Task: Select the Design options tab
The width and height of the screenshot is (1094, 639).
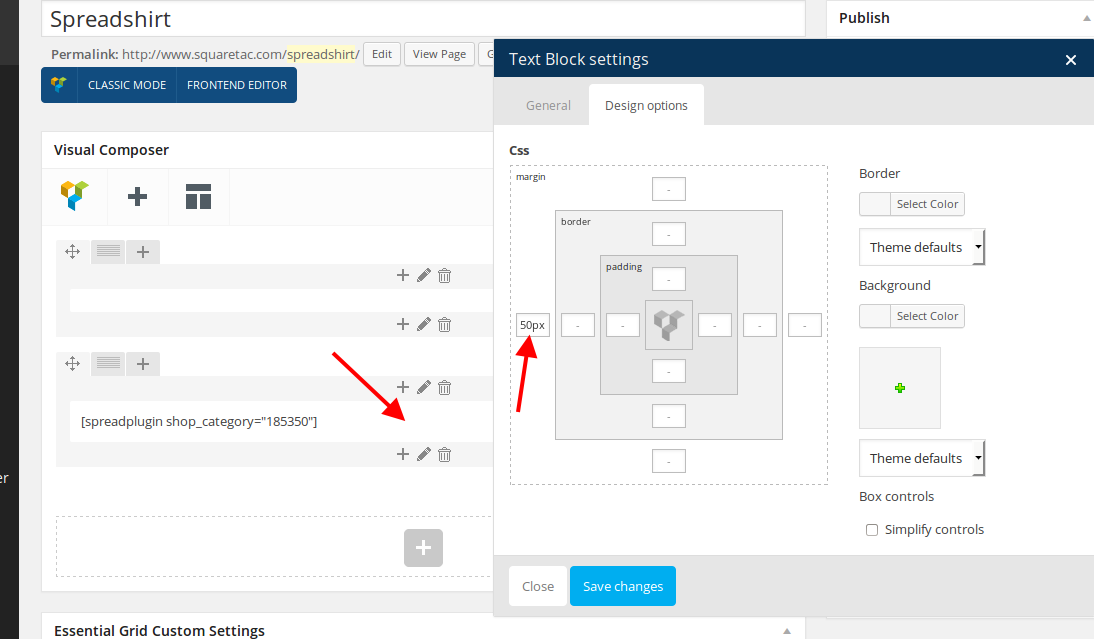Action: (x=646, y=105)
